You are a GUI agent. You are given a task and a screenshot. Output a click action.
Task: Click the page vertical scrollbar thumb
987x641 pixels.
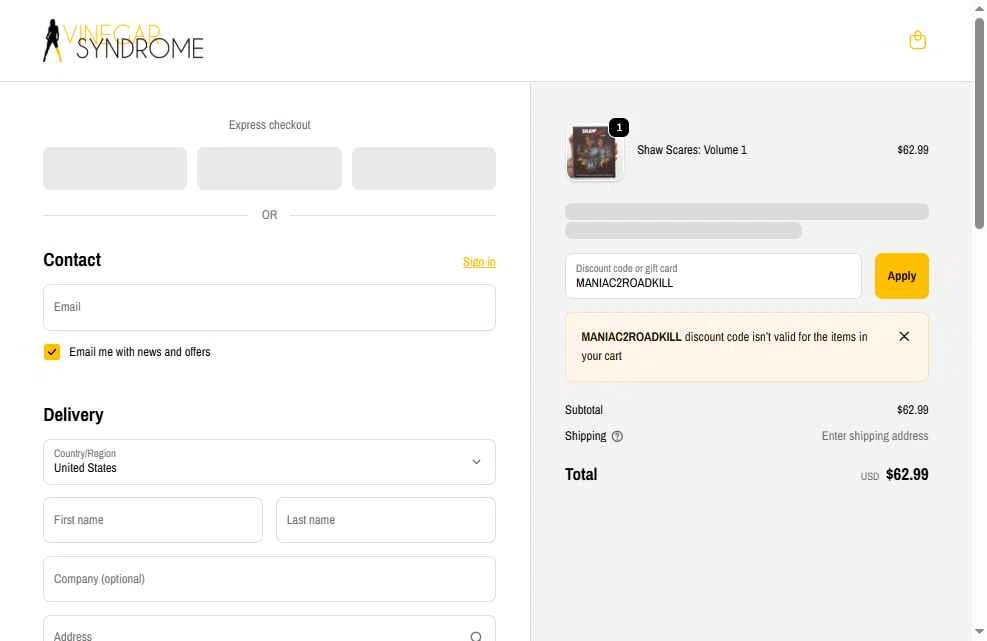pyautogui.click(x=979, y=123)
